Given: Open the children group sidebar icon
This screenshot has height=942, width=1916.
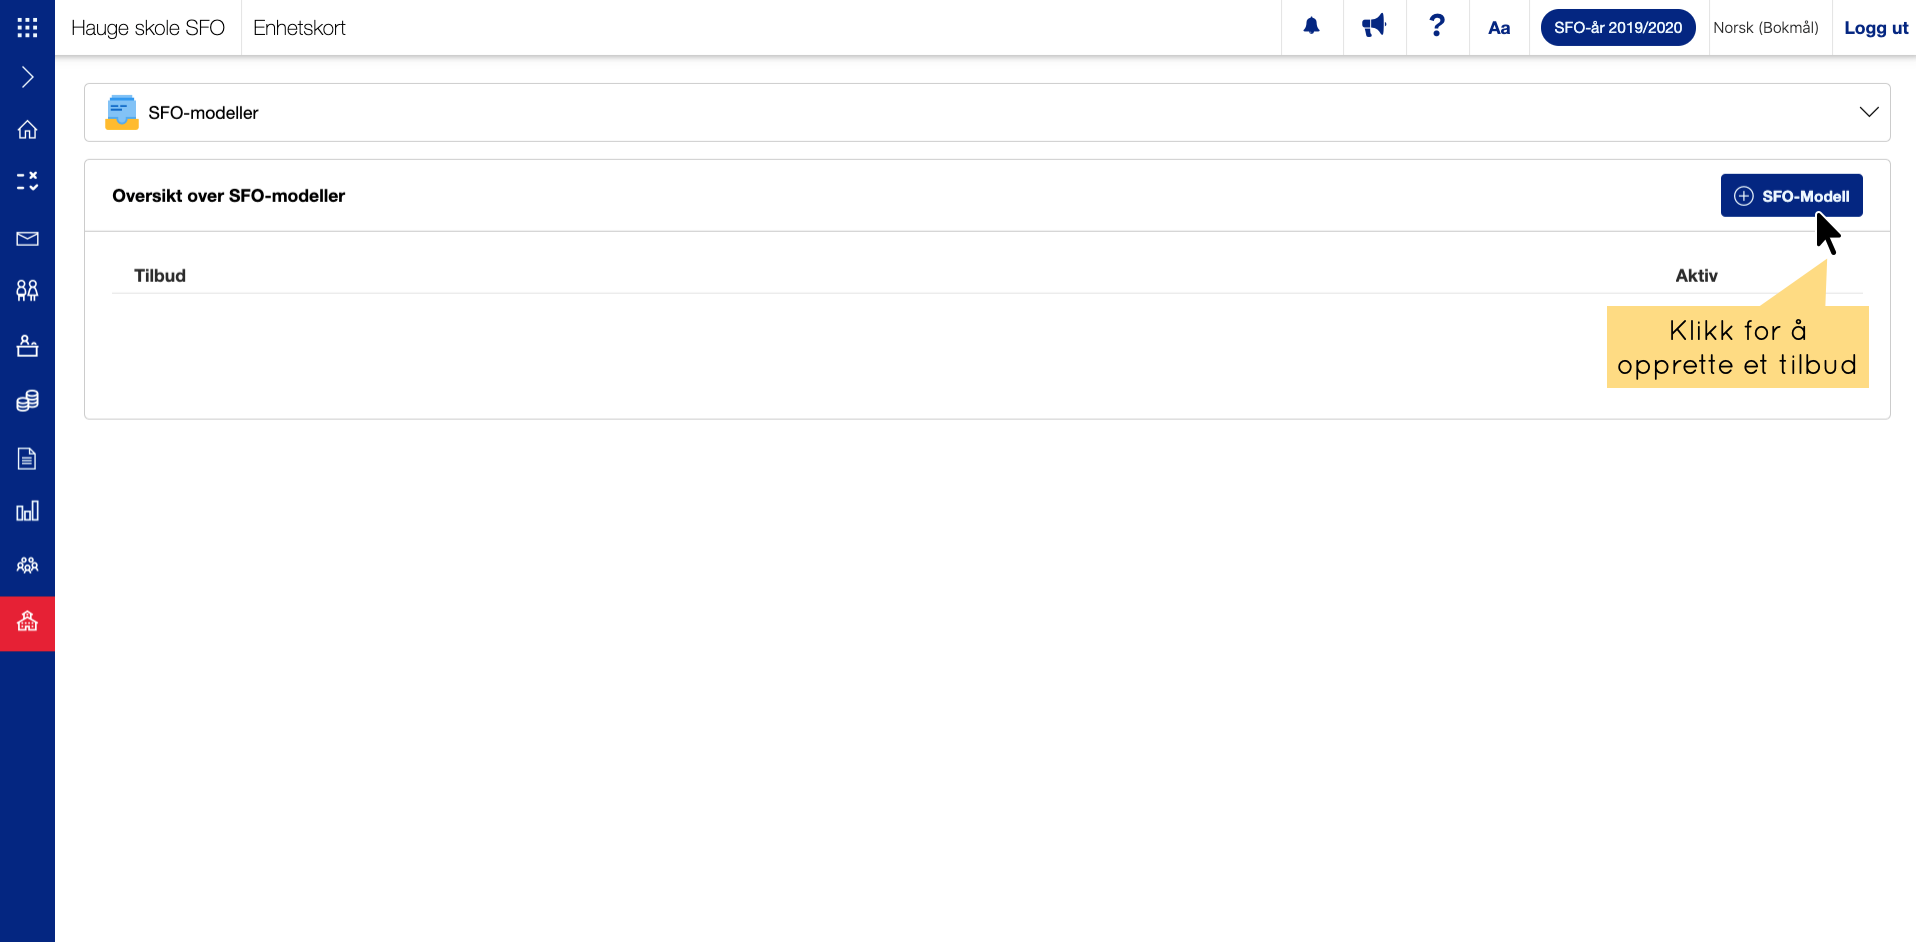Looking at the screenshot, I should pyautogui.click(x=27, y=291).
